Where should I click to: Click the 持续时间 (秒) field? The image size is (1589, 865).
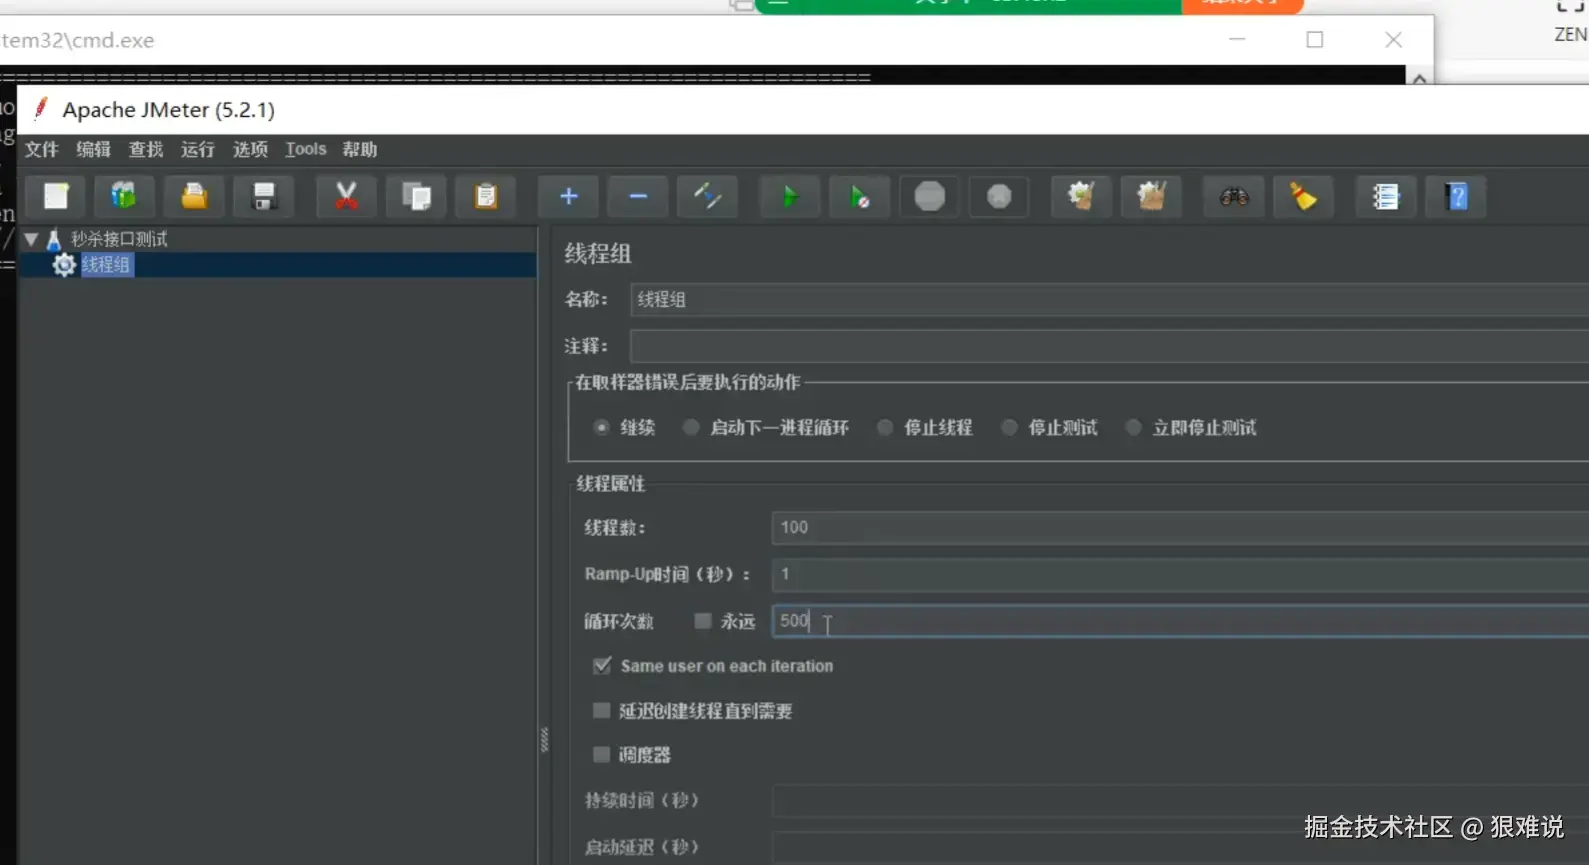[1180, 800]
